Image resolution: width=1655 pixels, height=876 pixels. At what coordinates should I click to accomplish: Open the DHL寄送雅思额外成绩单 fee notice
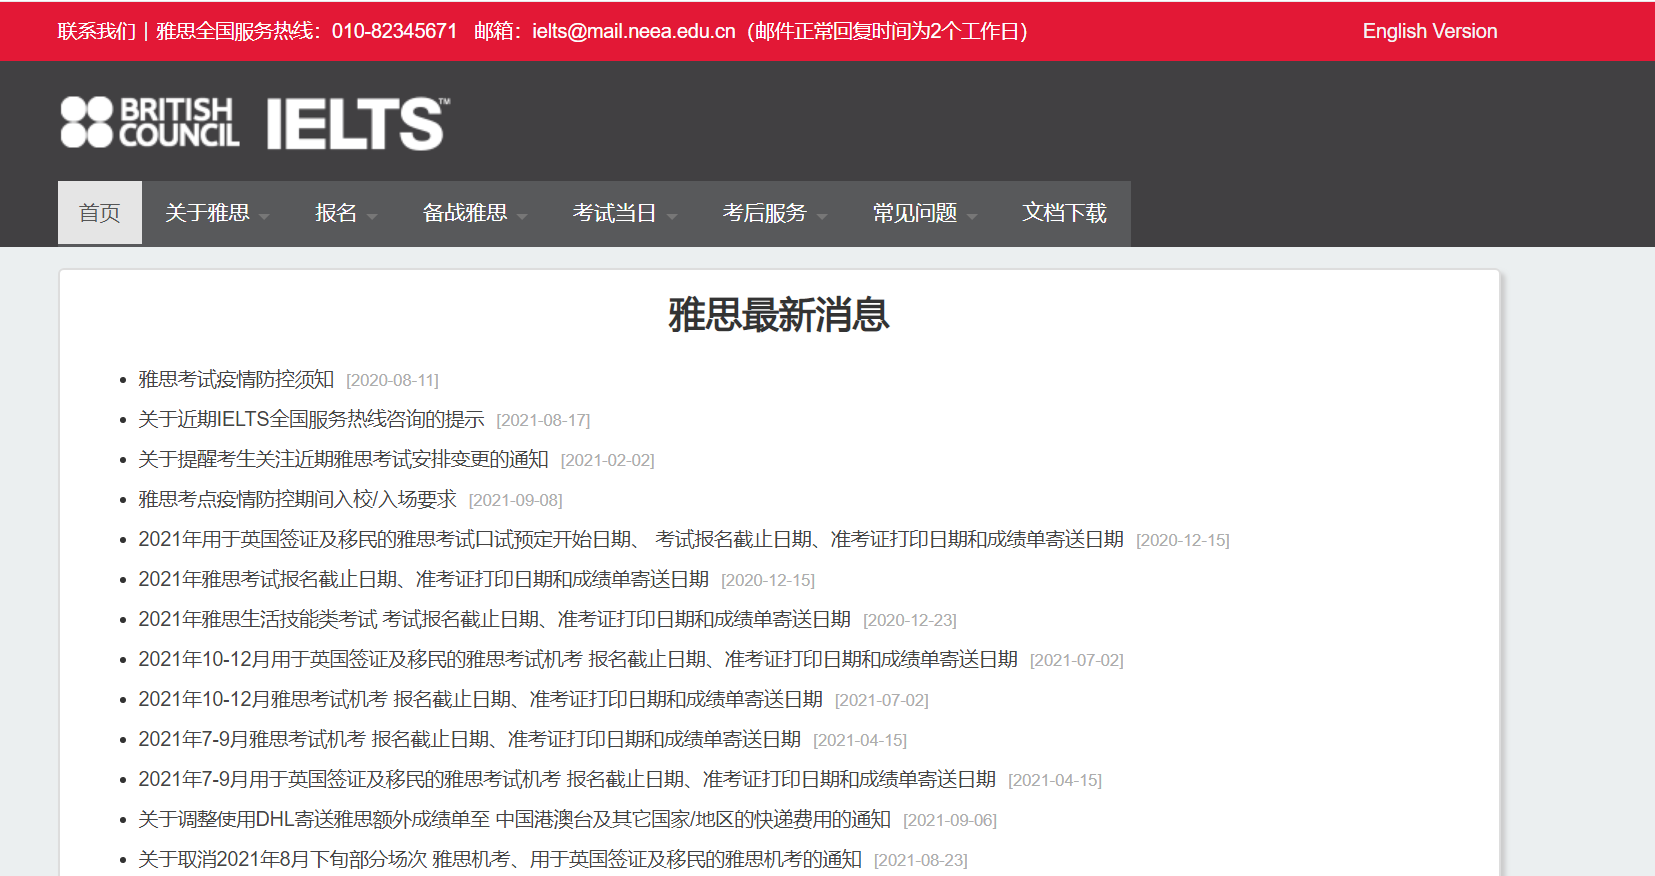pos(514,819)
